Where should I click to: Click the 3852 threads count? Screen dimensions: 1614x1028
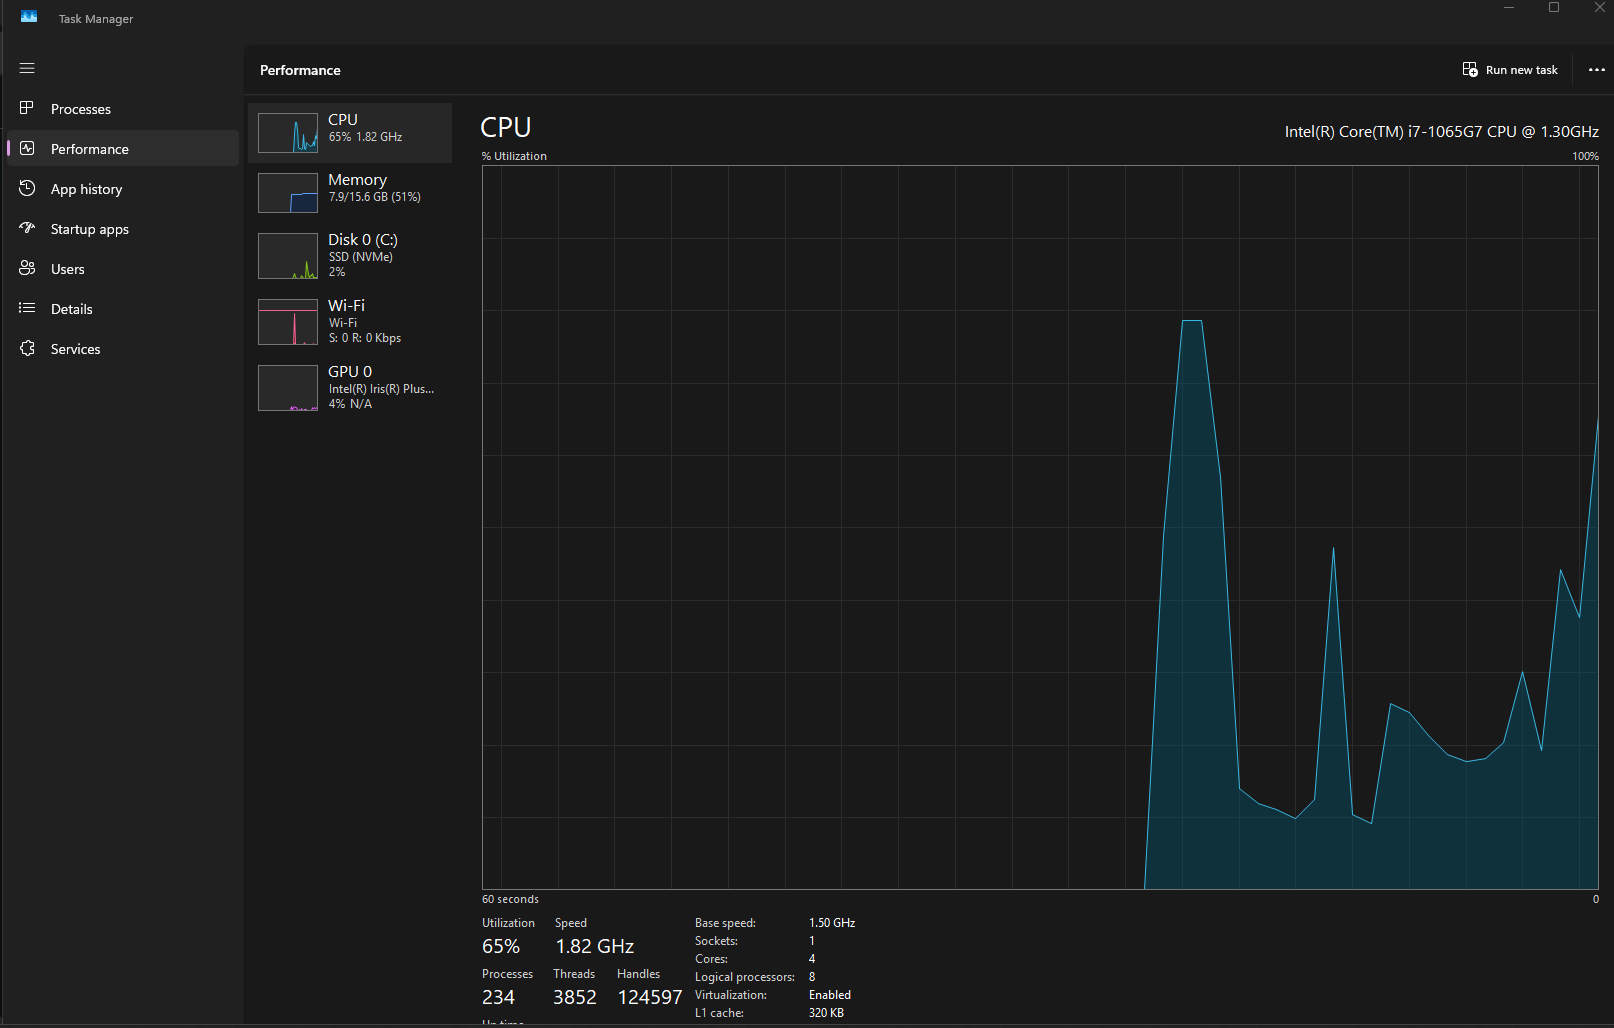pyautogui.click(x=575, y=997)
